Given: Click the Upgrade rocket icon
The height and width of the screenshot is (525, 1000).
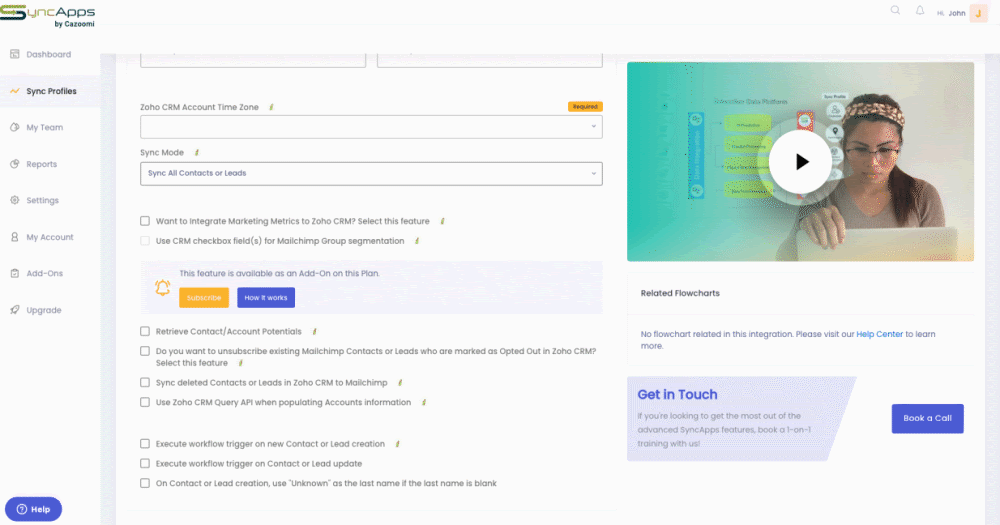Looking at the screenshot, I should pos(15,310).
